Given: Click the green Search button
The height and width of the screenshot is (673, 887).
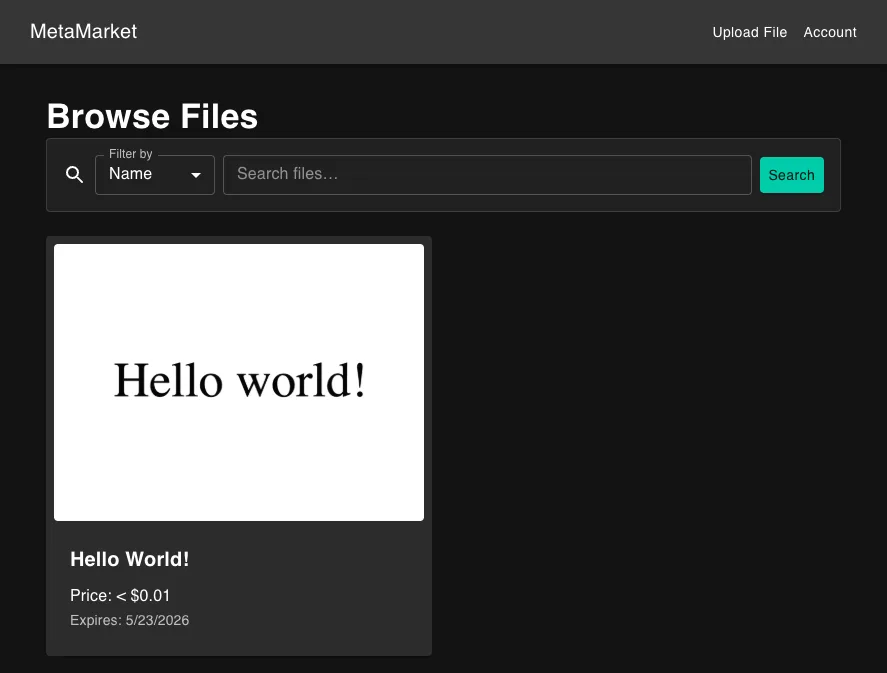Looking at the screenshot, I should (791, 175).
